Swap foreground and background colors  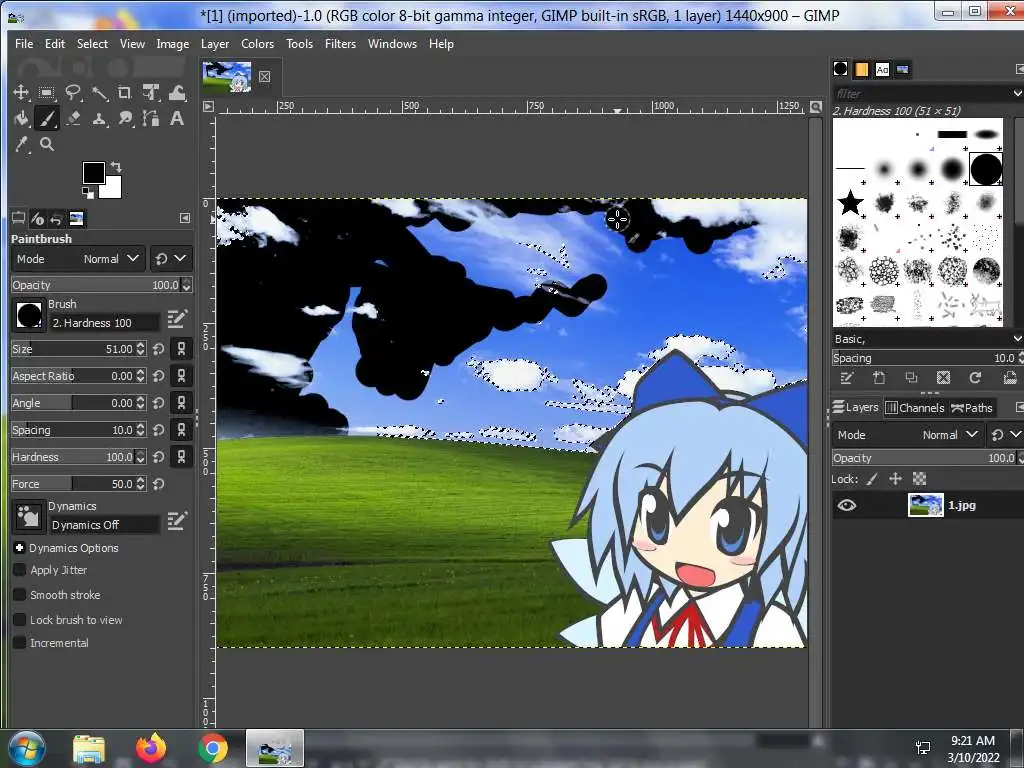click(x=116, y=167)
